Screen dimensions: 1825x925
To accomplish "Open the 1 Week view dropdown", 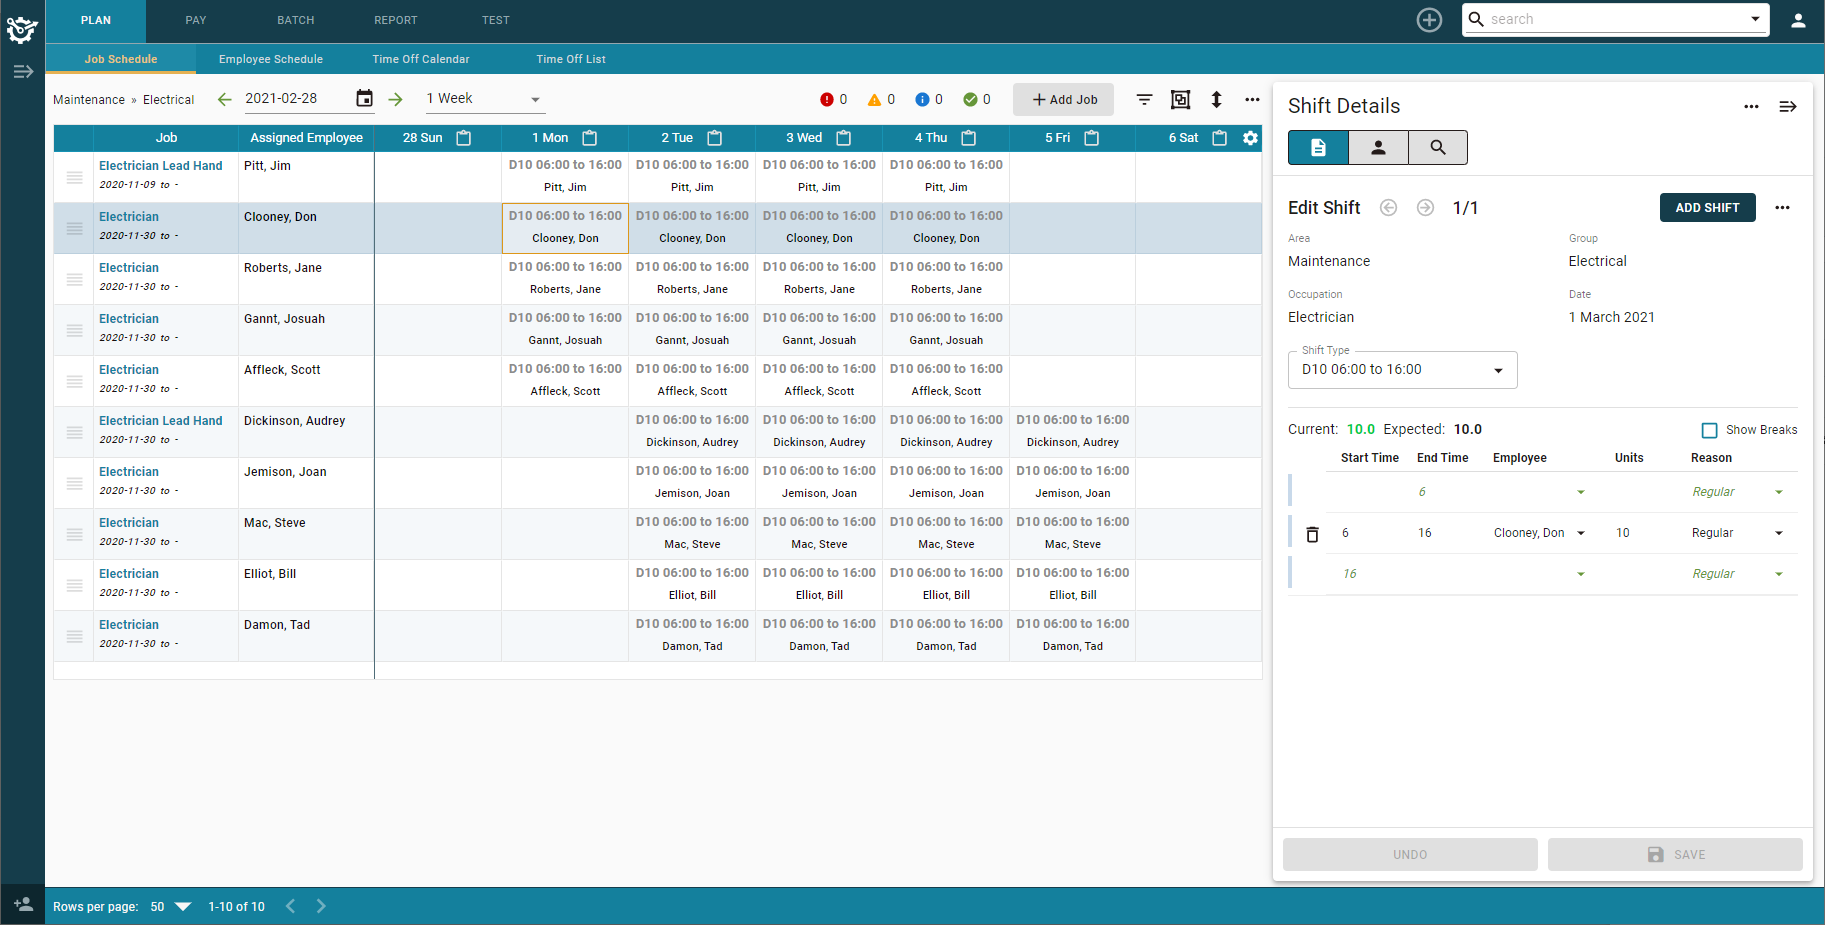I will tap(536, 98).
